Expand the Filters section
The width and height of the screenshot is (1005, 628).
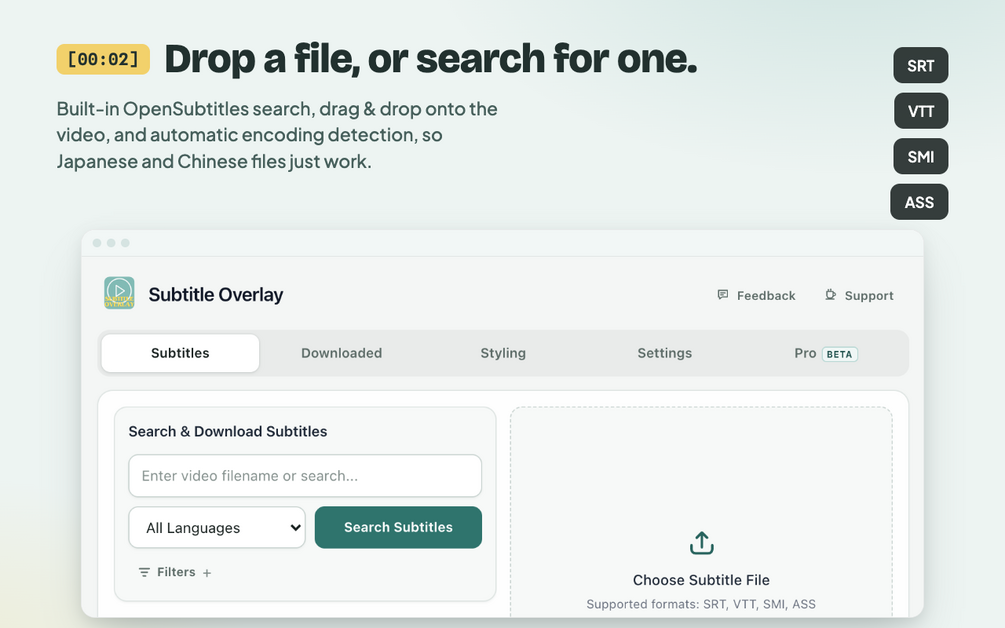[x=175, y=572]
